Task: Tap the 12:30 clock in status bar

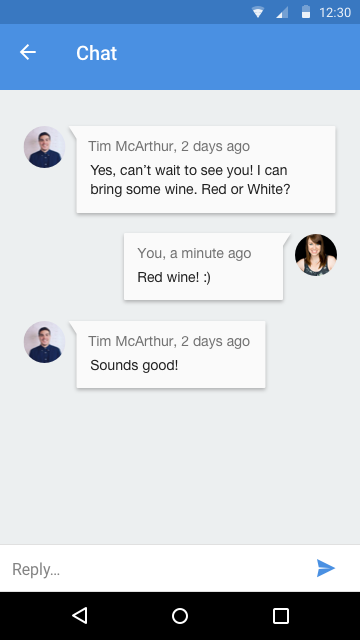Action: coord(335,13)
